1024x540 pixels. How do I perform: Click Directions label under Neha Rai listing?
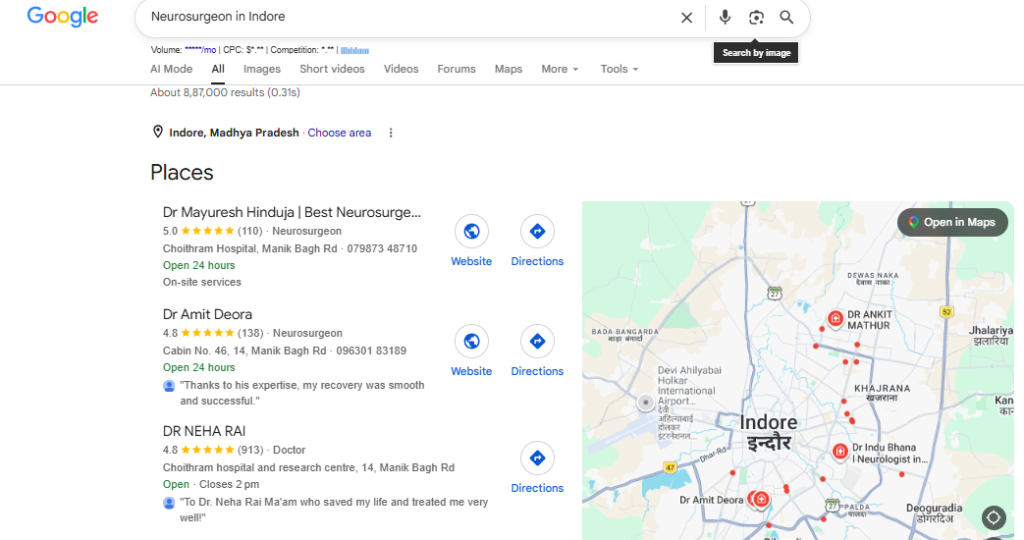(x=537, y=488)
